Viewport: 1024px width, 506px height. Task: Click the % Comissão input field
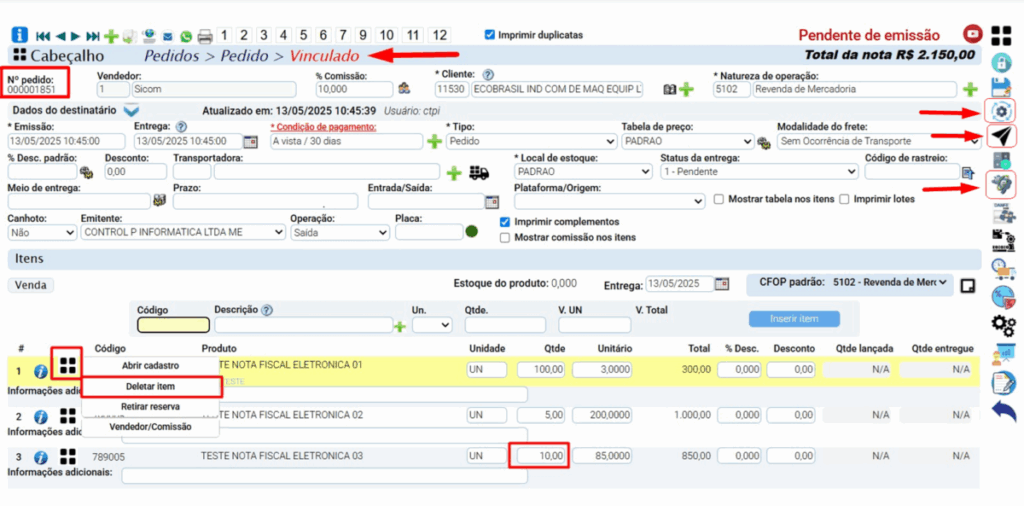click(x=355, y=89)
